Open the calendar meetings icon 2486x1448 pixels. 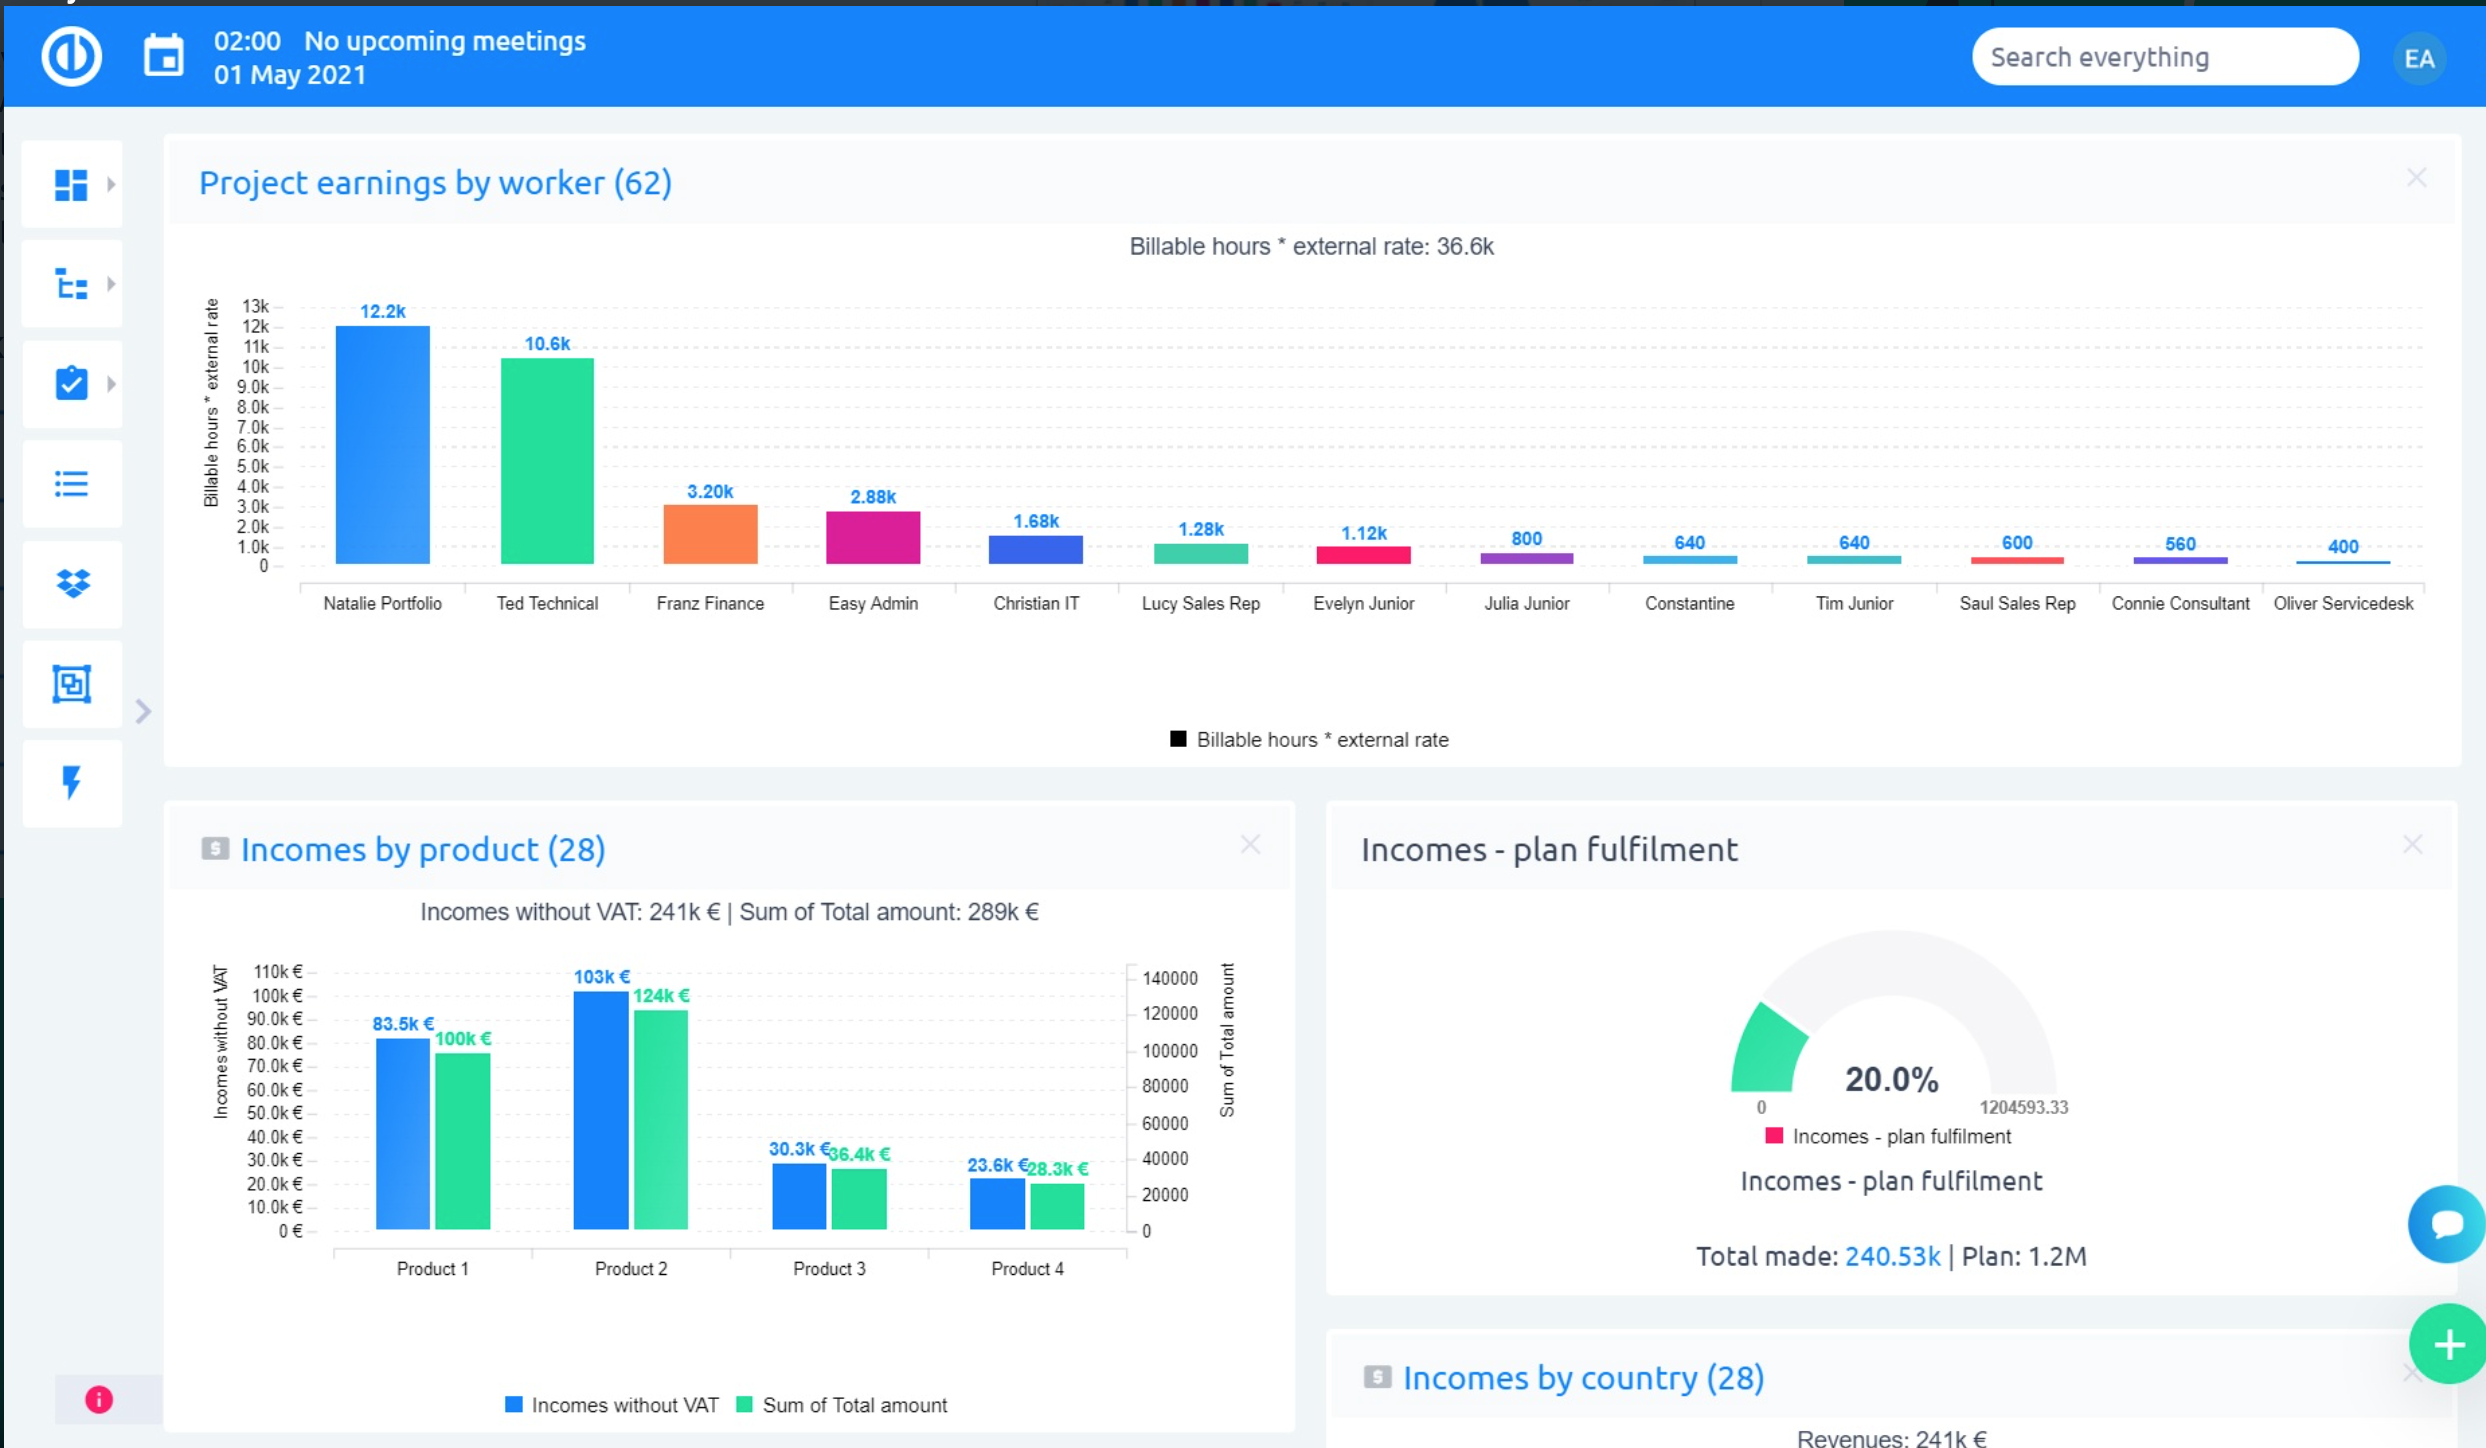coord(163,56)
